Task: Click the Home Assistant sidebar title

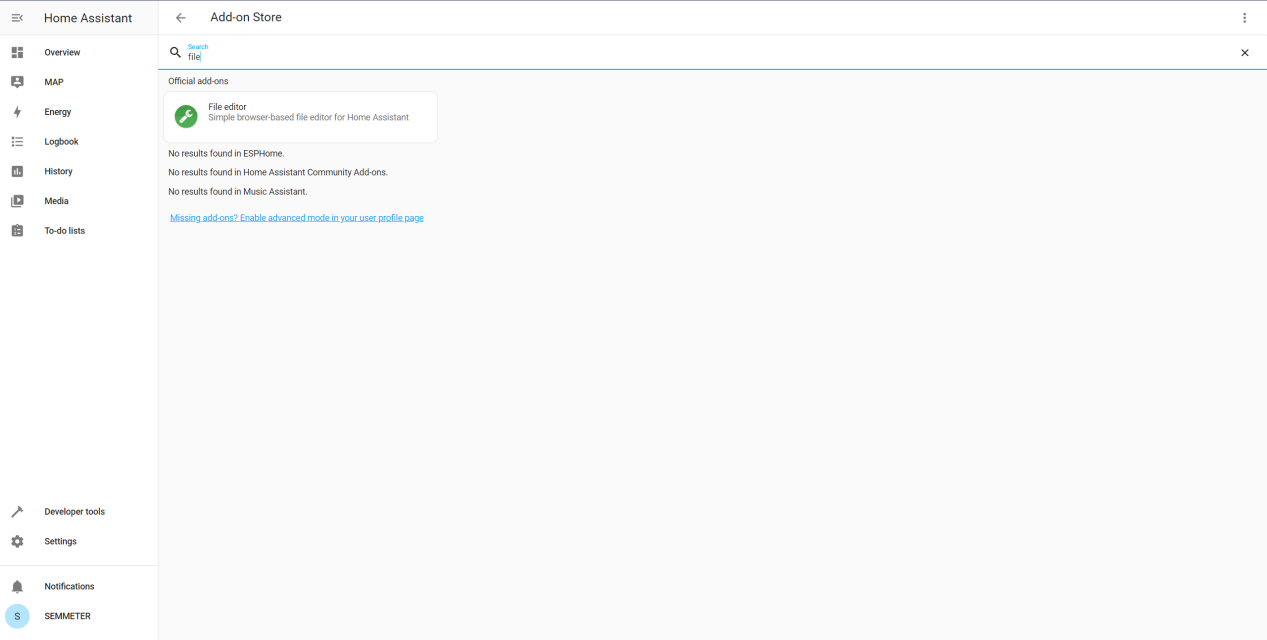Action: [x=88, y=18]
